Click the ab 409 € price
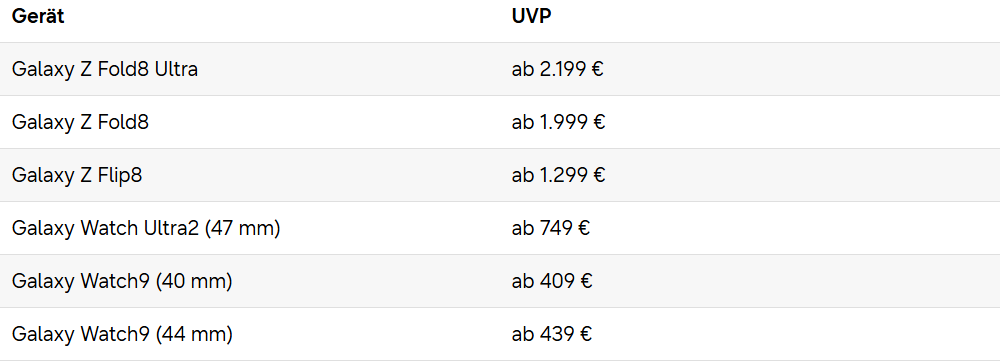 pyautogui.click(x=552, y=281)
